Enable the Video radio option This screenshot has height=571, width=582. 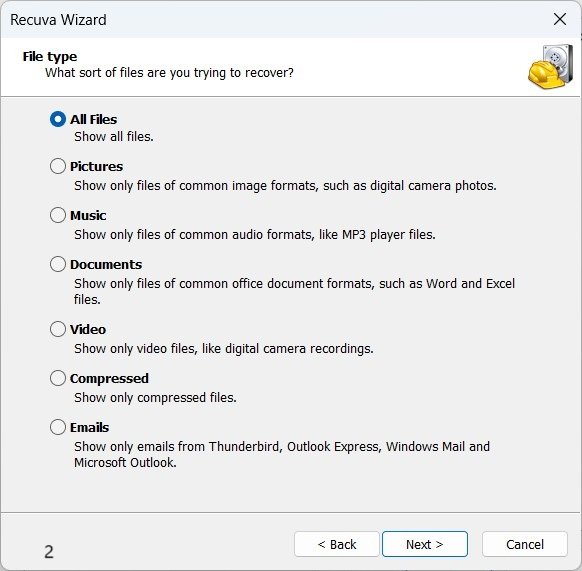(x=58, y=329)
